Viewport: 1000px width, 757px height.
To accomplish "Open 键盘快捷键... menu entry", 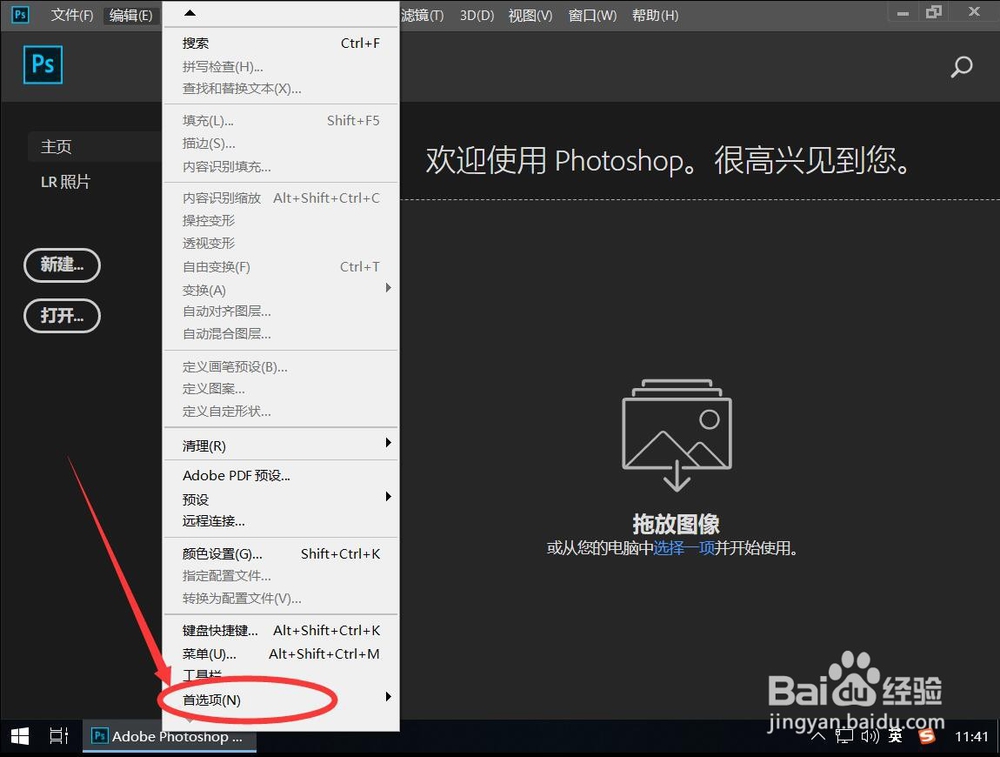I will click(281, 631).
